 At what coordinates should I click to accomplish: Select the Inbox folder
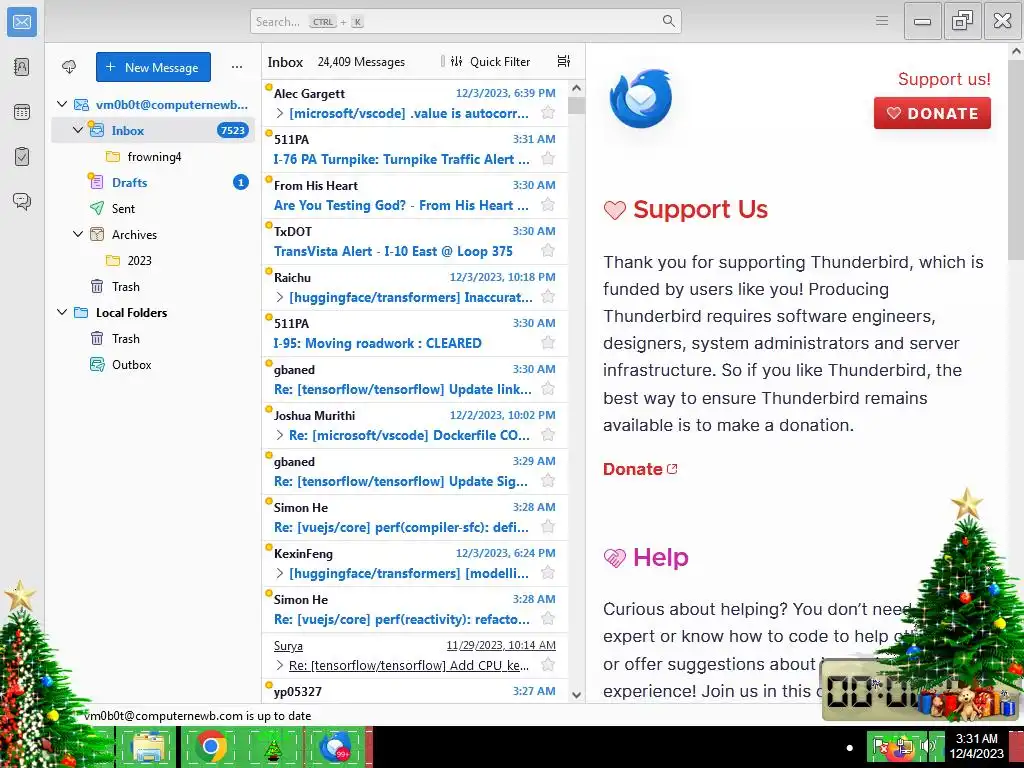click(x=153, y=130)
